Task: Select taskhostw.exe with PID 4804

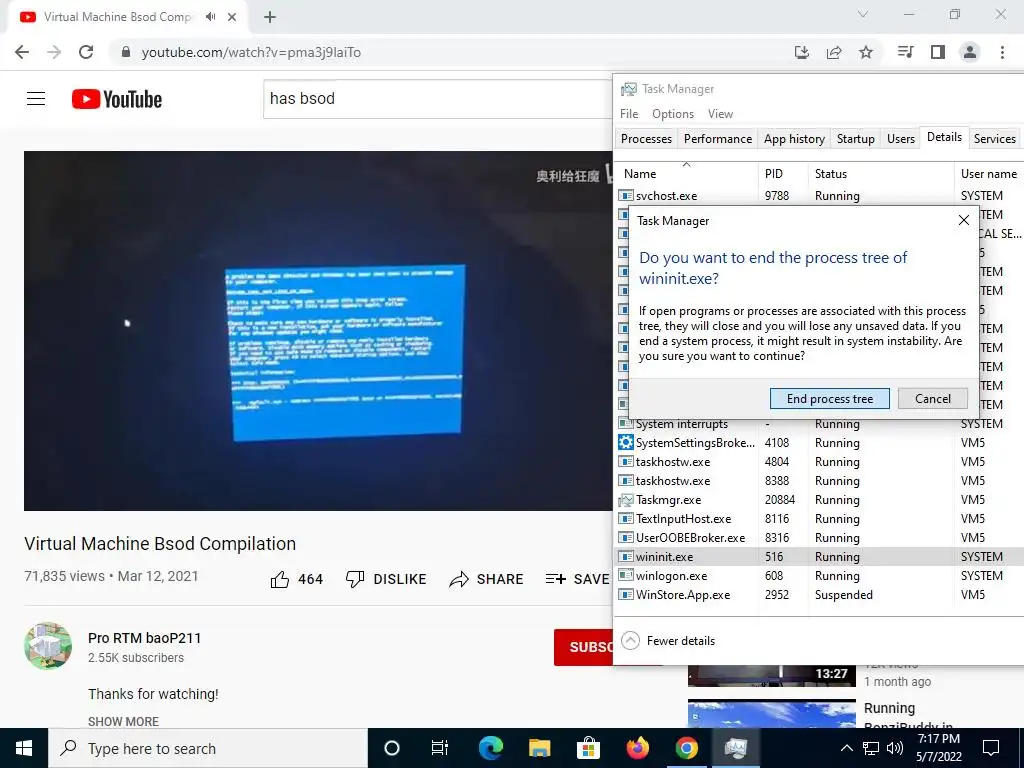Action: [x=819, y=462]
